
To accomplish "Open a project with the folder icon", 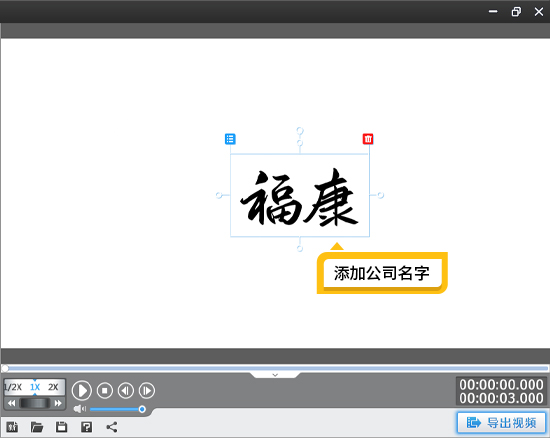I will 37,427.
